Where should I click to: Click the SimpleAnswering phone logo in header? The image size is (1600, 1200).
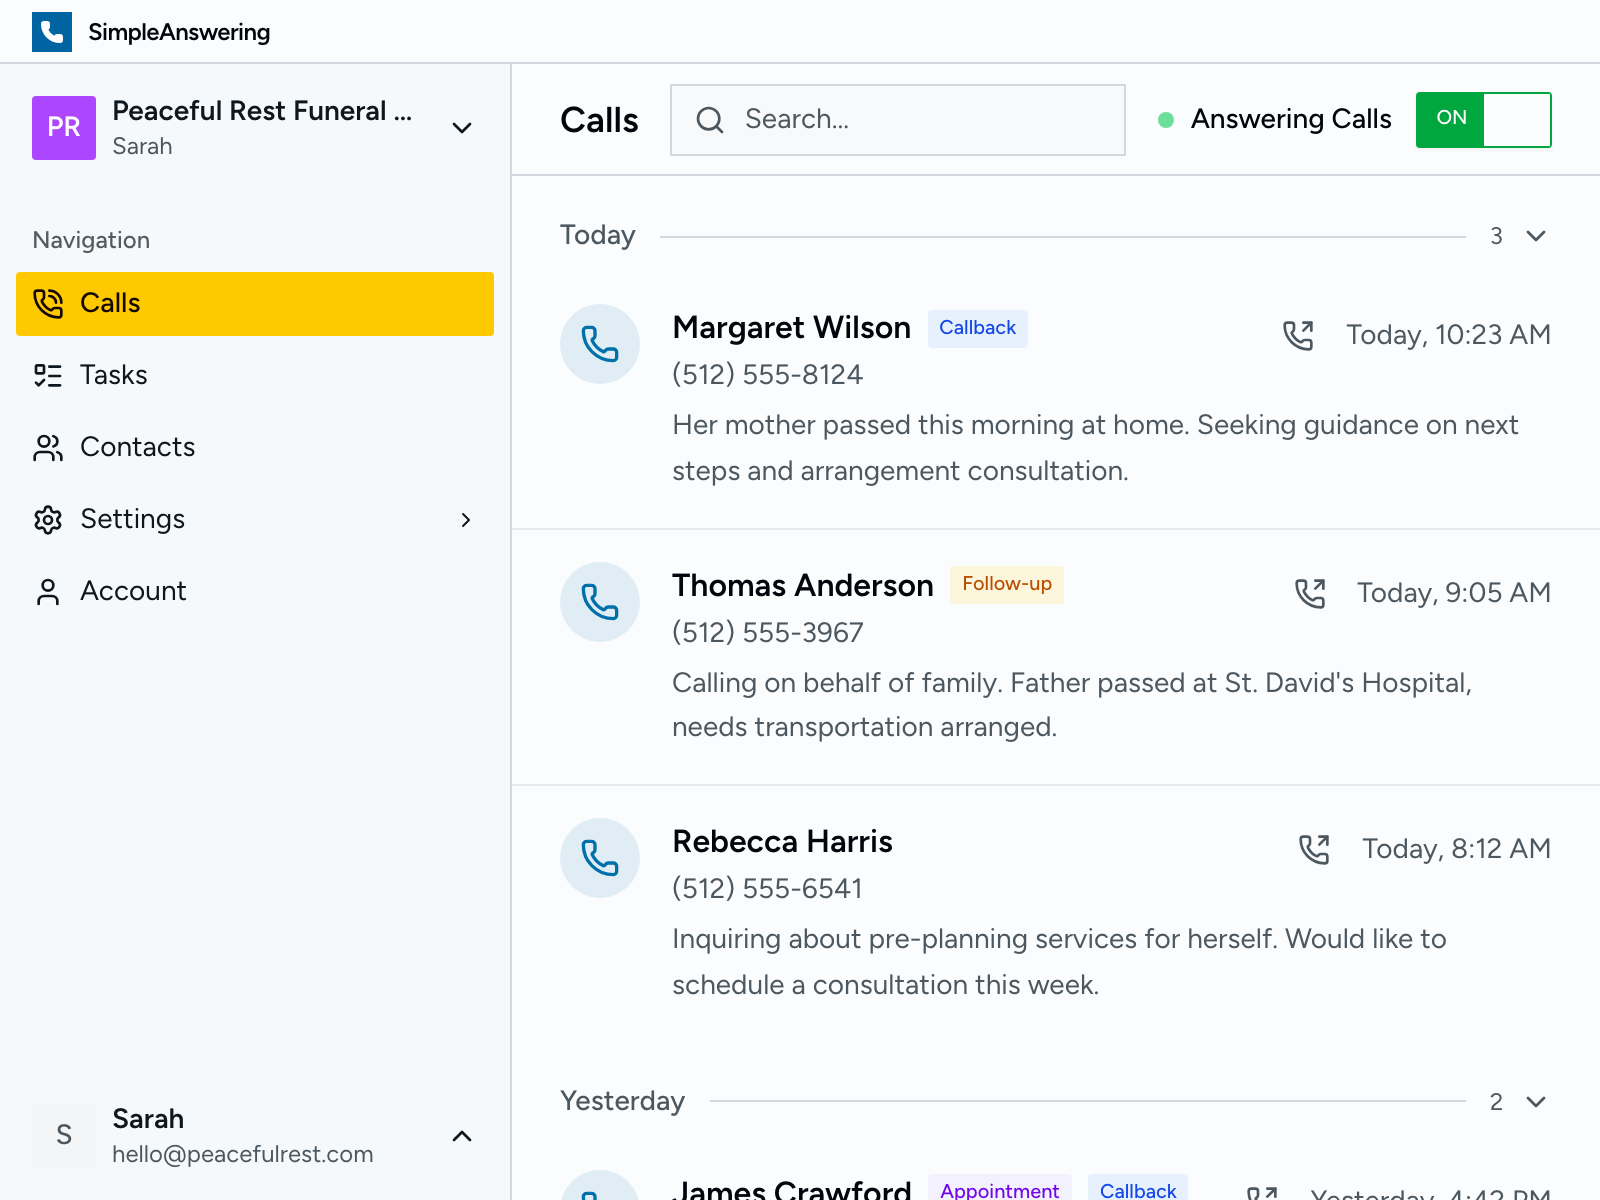coord(51,31)
